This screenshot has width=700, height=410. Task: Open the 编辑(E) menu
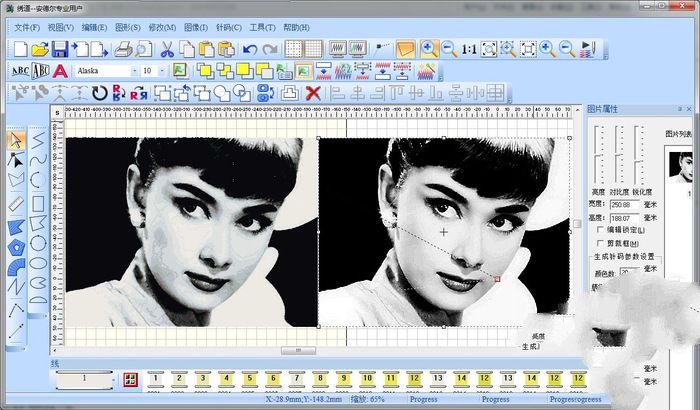94,28
